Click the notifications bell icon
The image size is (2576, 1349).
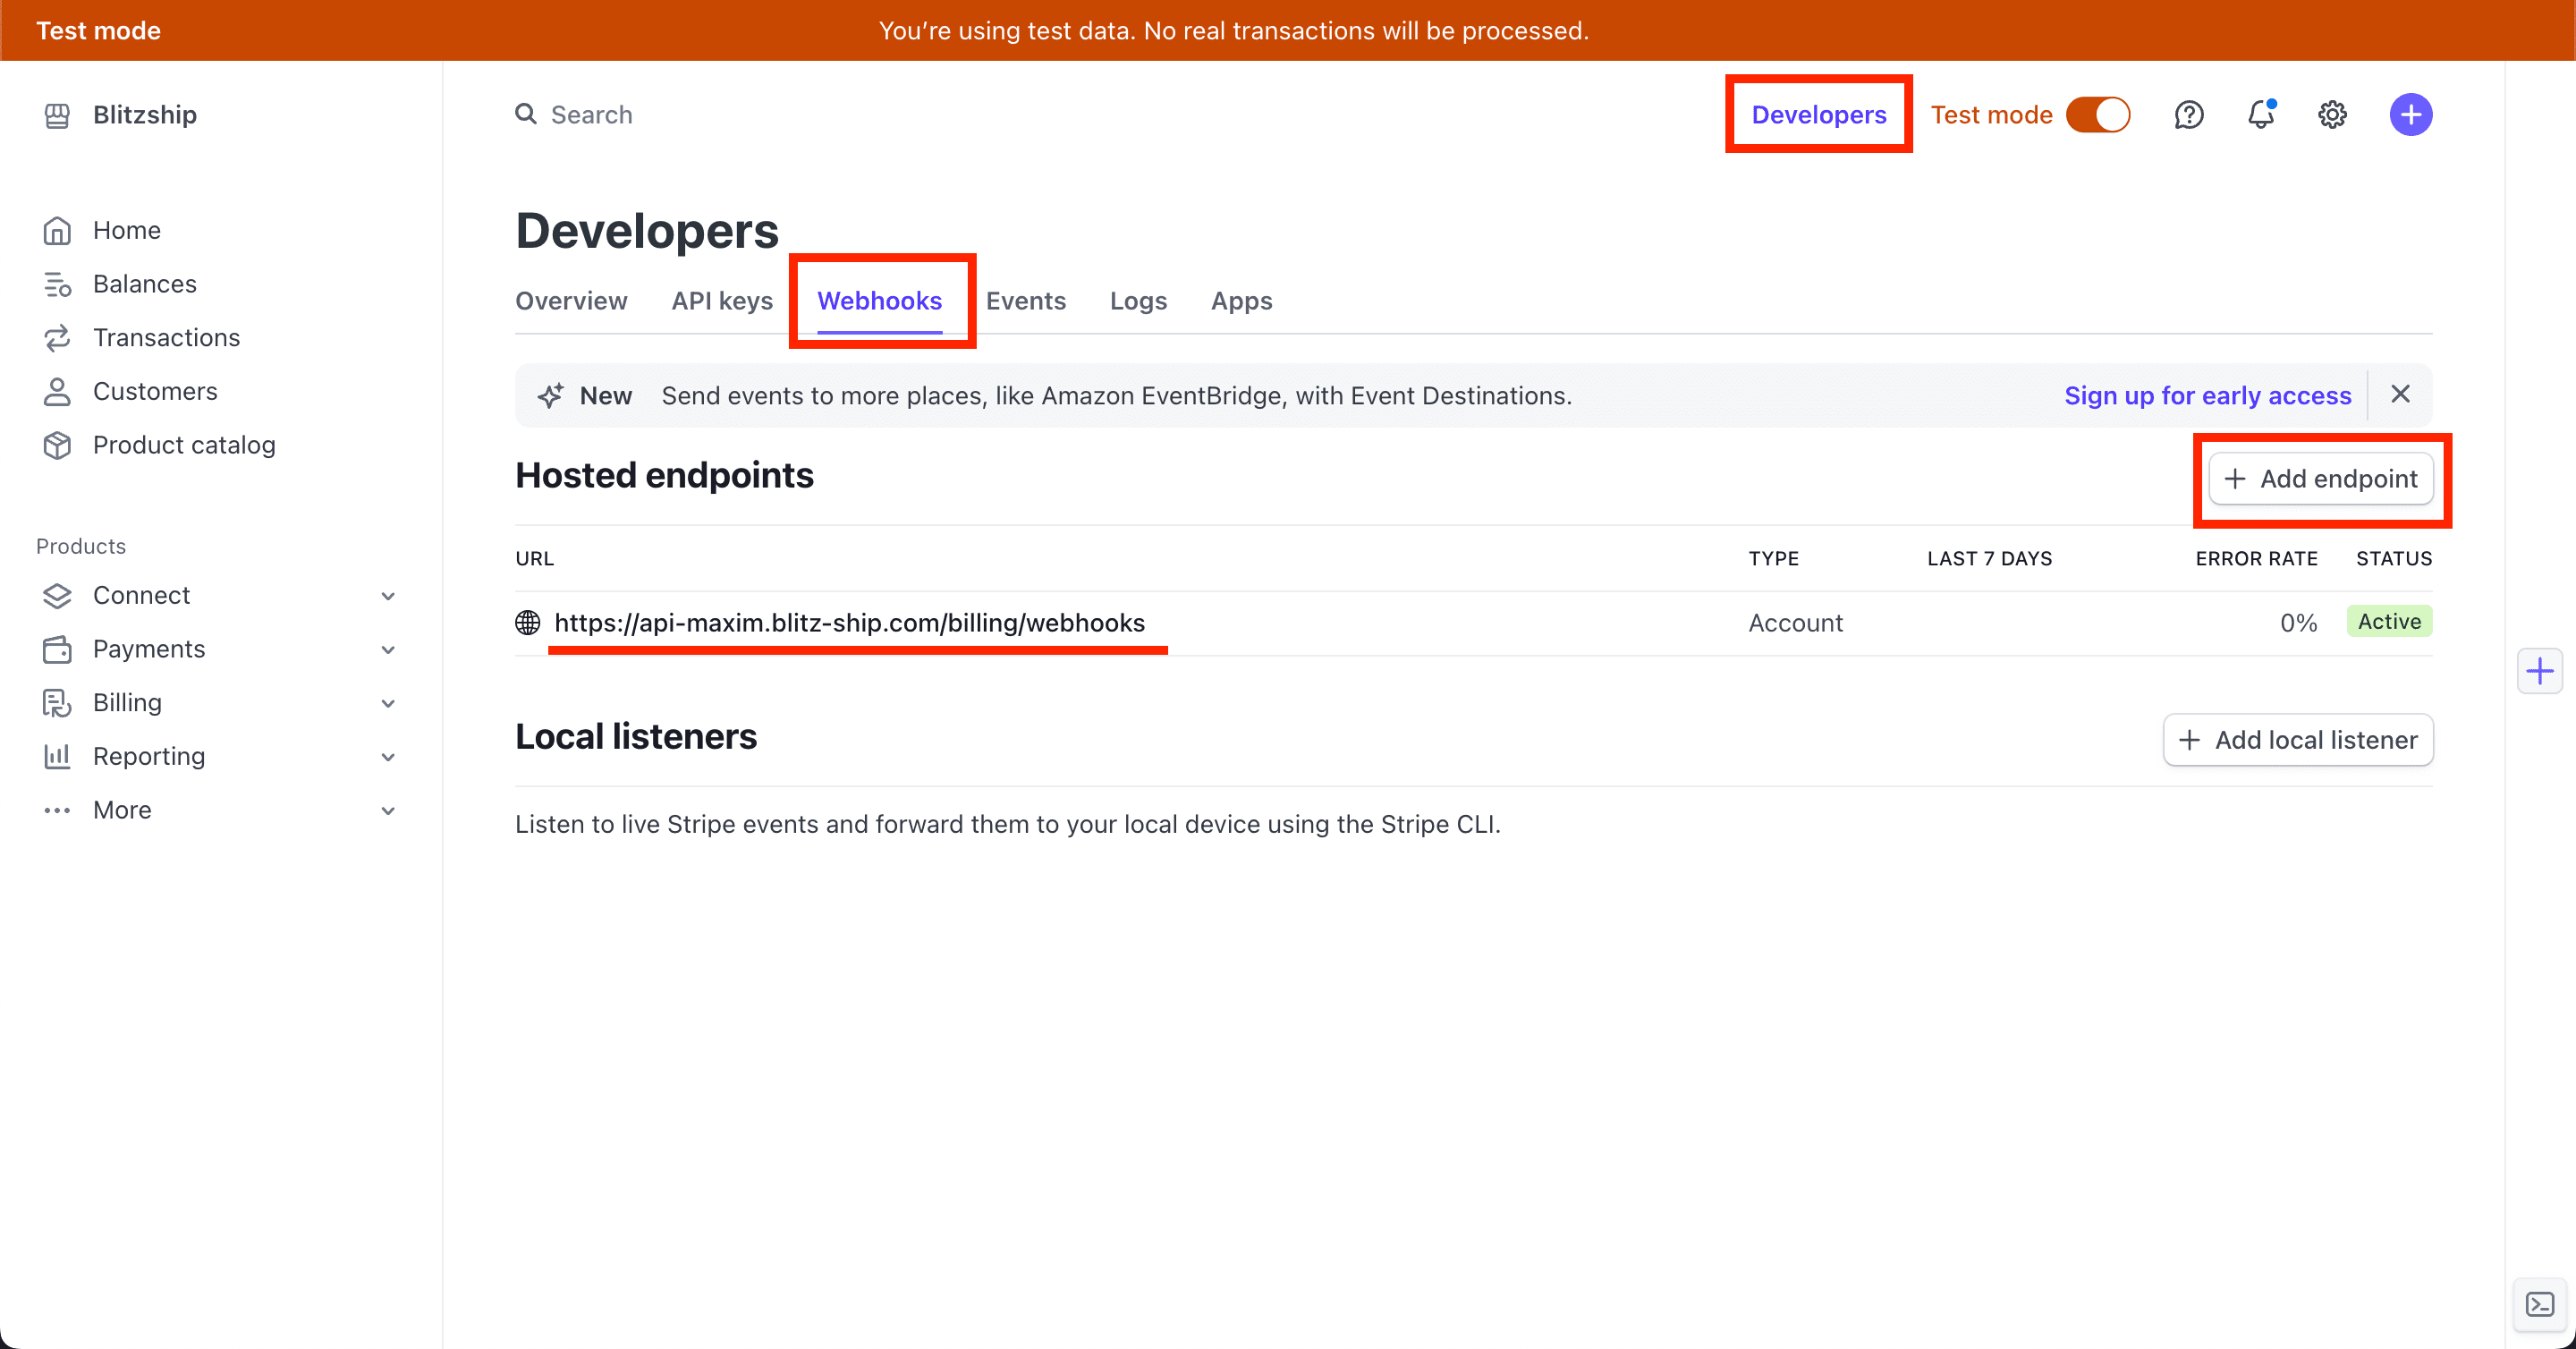point(2261,115)
